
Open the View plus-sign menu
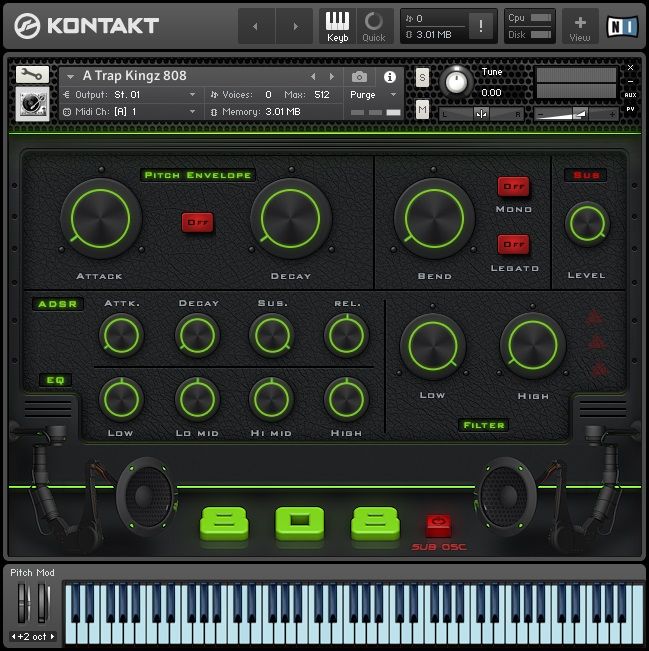click(580, 25)
